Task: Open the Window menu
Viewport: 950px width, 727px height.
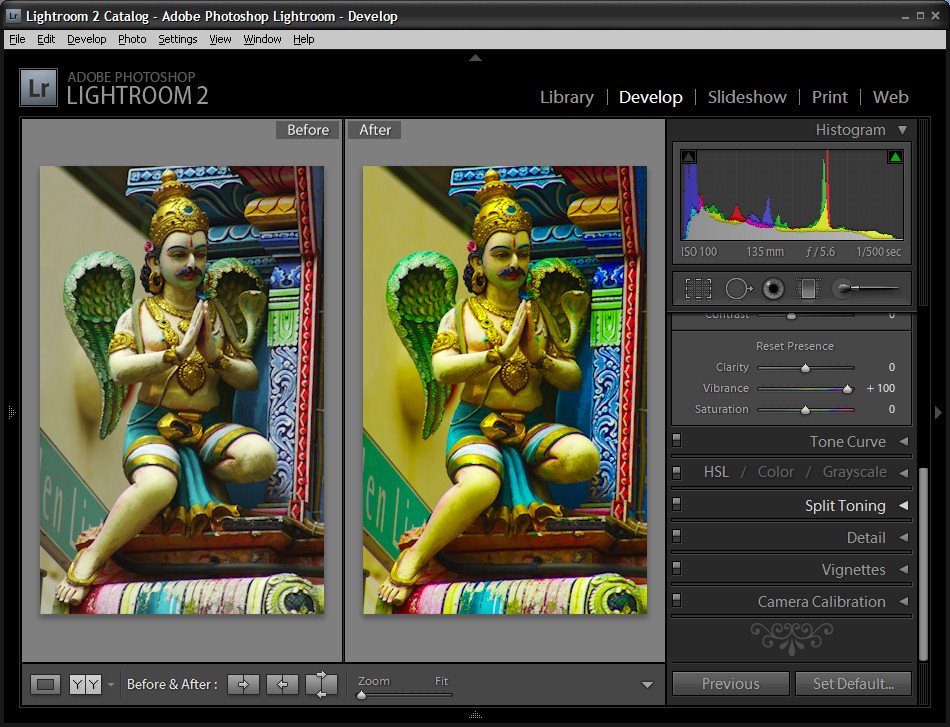Action: point(262,39)
